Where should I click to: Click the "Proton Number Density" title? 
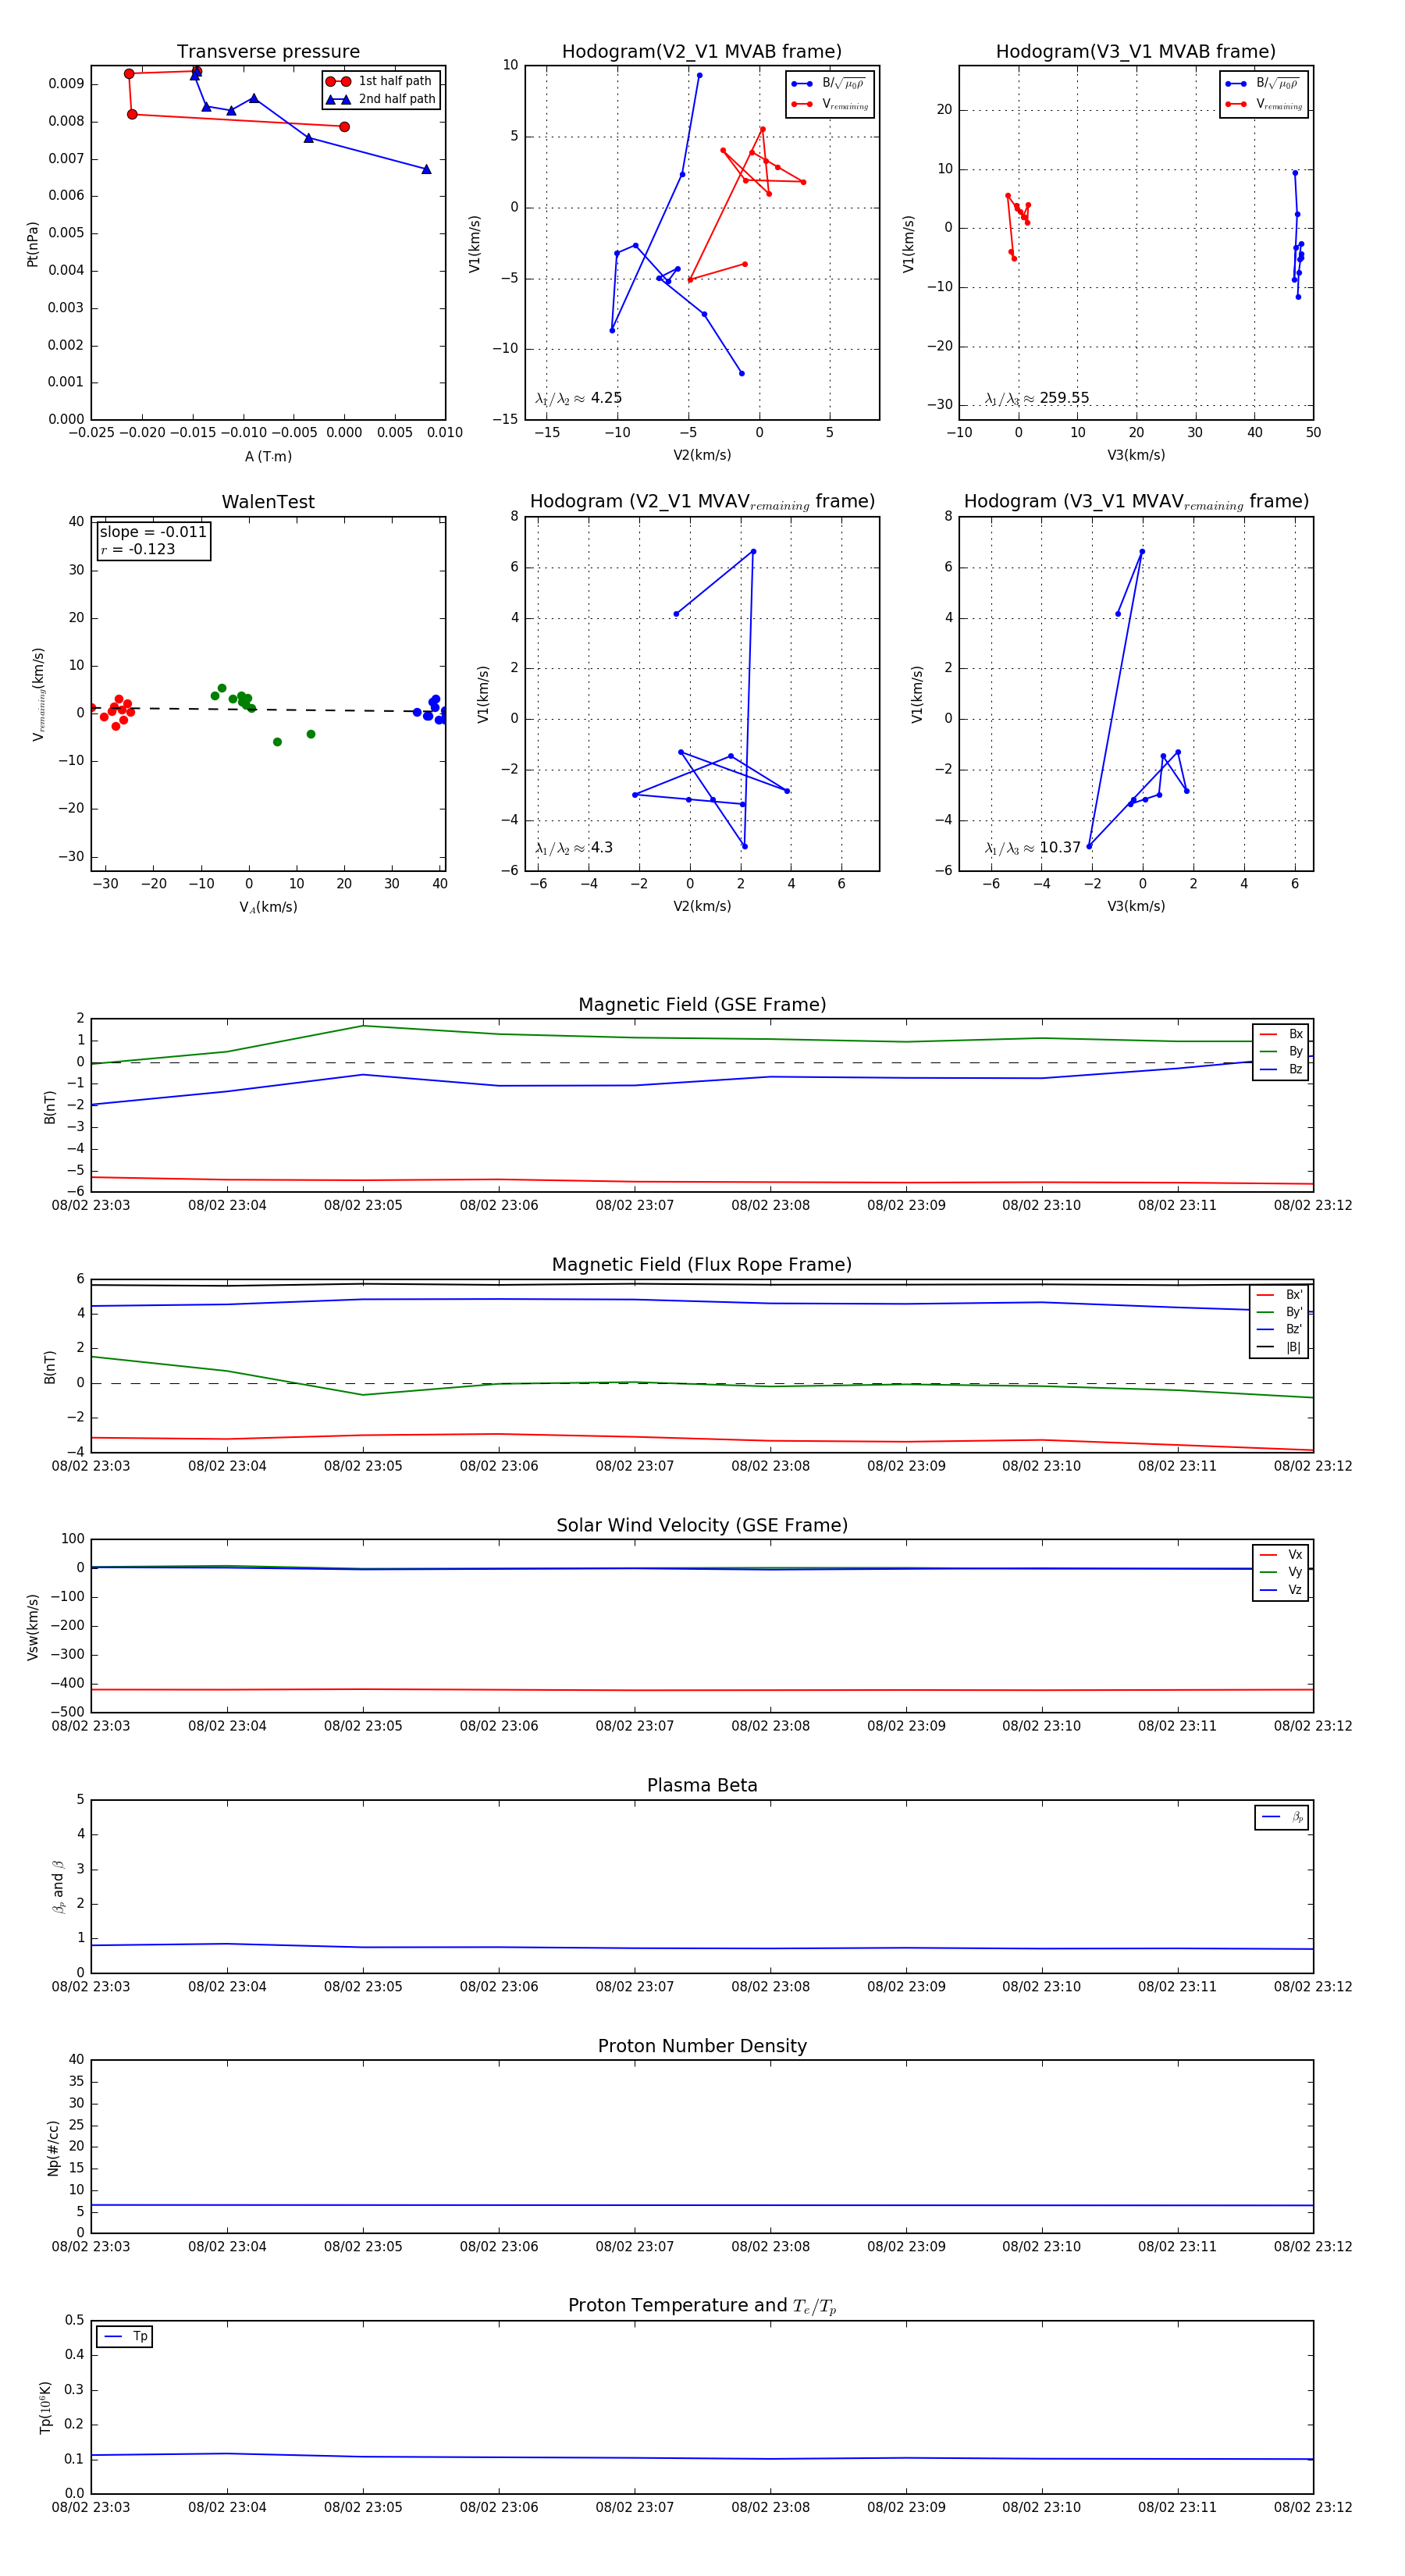702,2046
